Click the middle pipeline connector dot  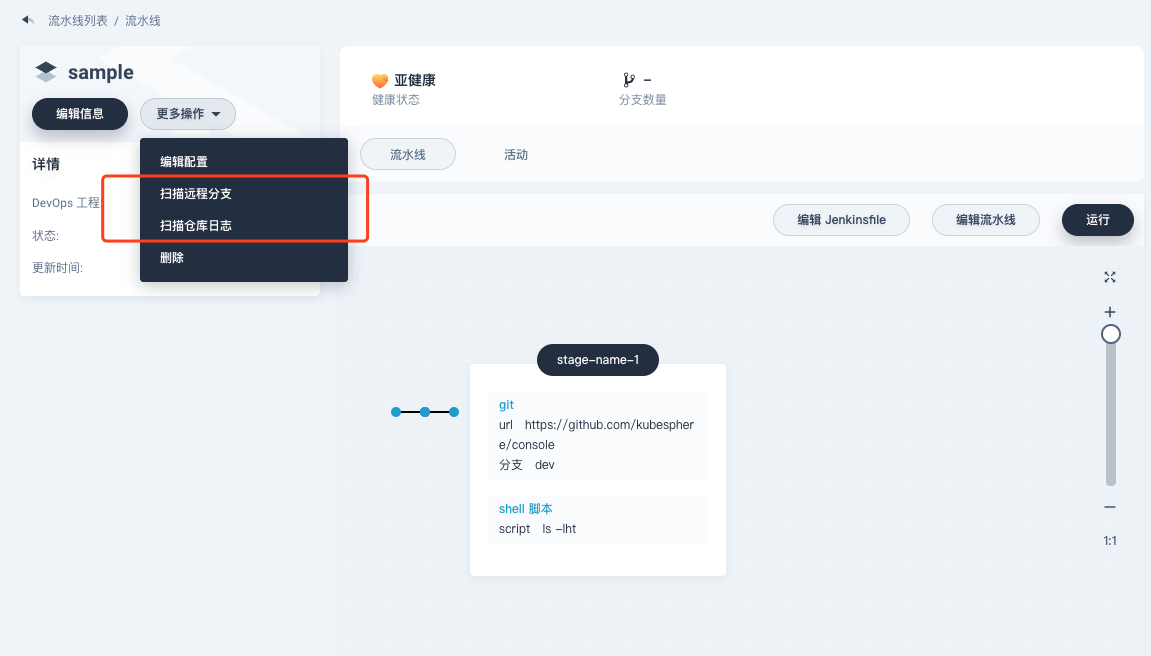(425, 412)
